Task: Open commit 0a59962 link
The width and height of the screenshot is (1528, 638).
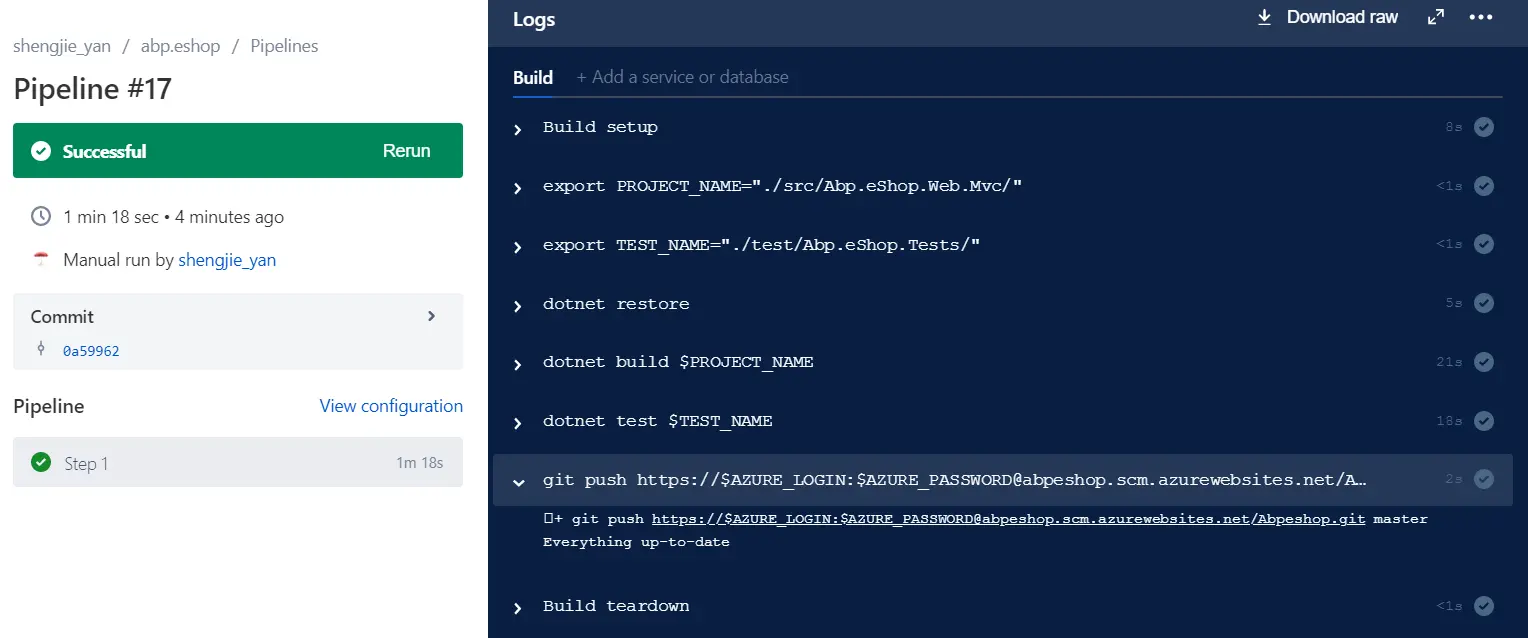Action: coord(91,351)
